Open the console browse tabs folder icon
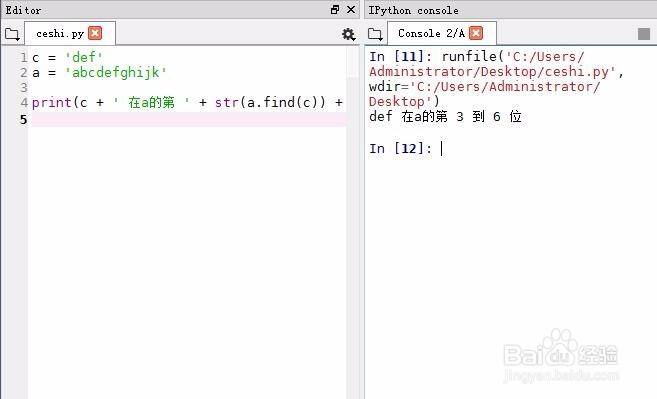The image size is (657, 399). click(375, 34)
